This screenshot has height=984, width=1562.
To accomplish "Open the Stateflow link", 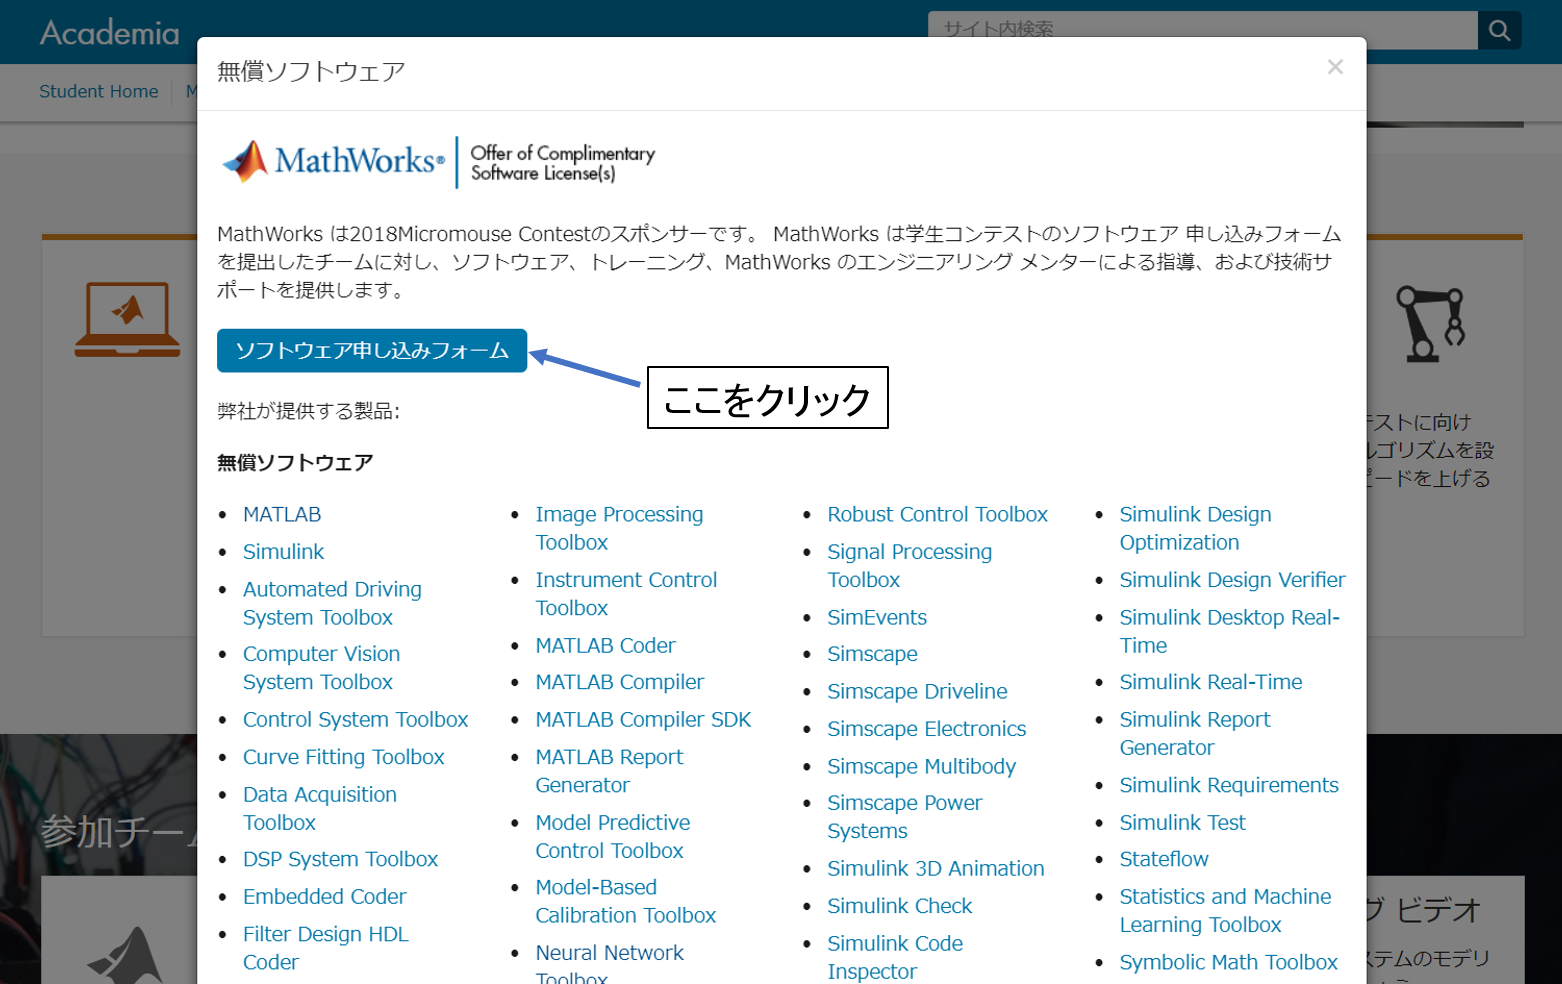I will pos(1164,859).
